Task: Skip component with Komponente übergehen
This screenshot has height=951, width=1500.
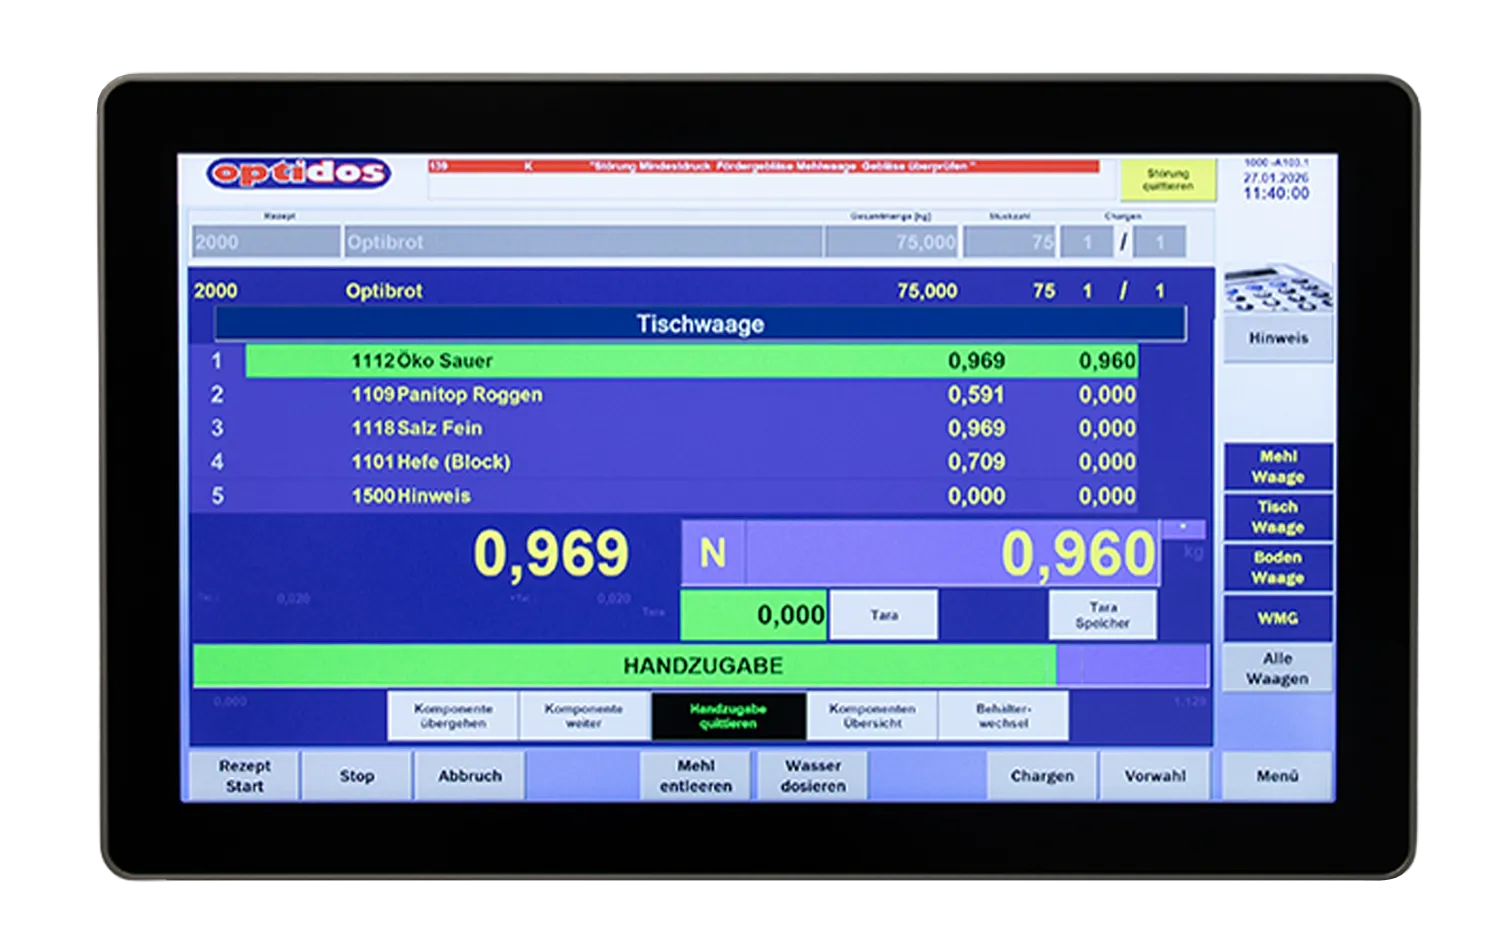Action: coord(453,716)
